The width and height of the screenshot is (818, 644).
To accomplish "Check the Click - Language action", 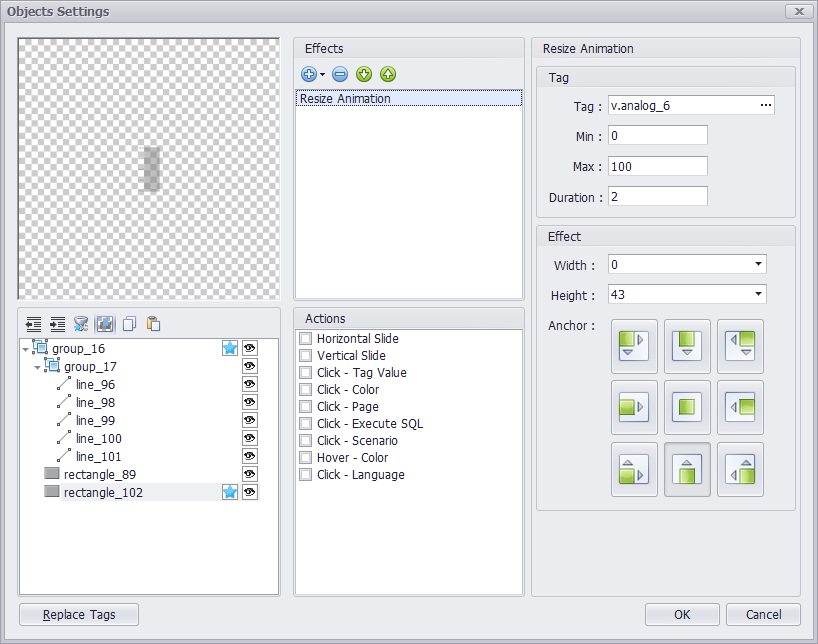I will 306,474.
